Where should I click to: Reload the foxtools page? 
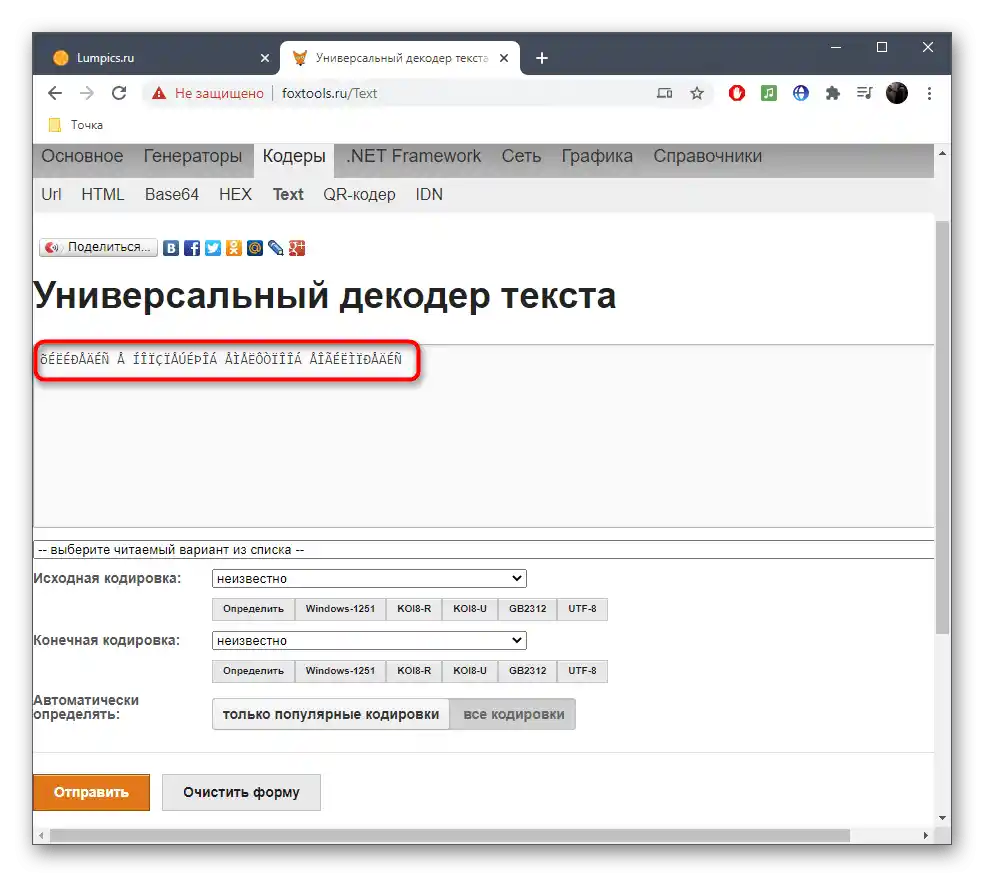119,94
